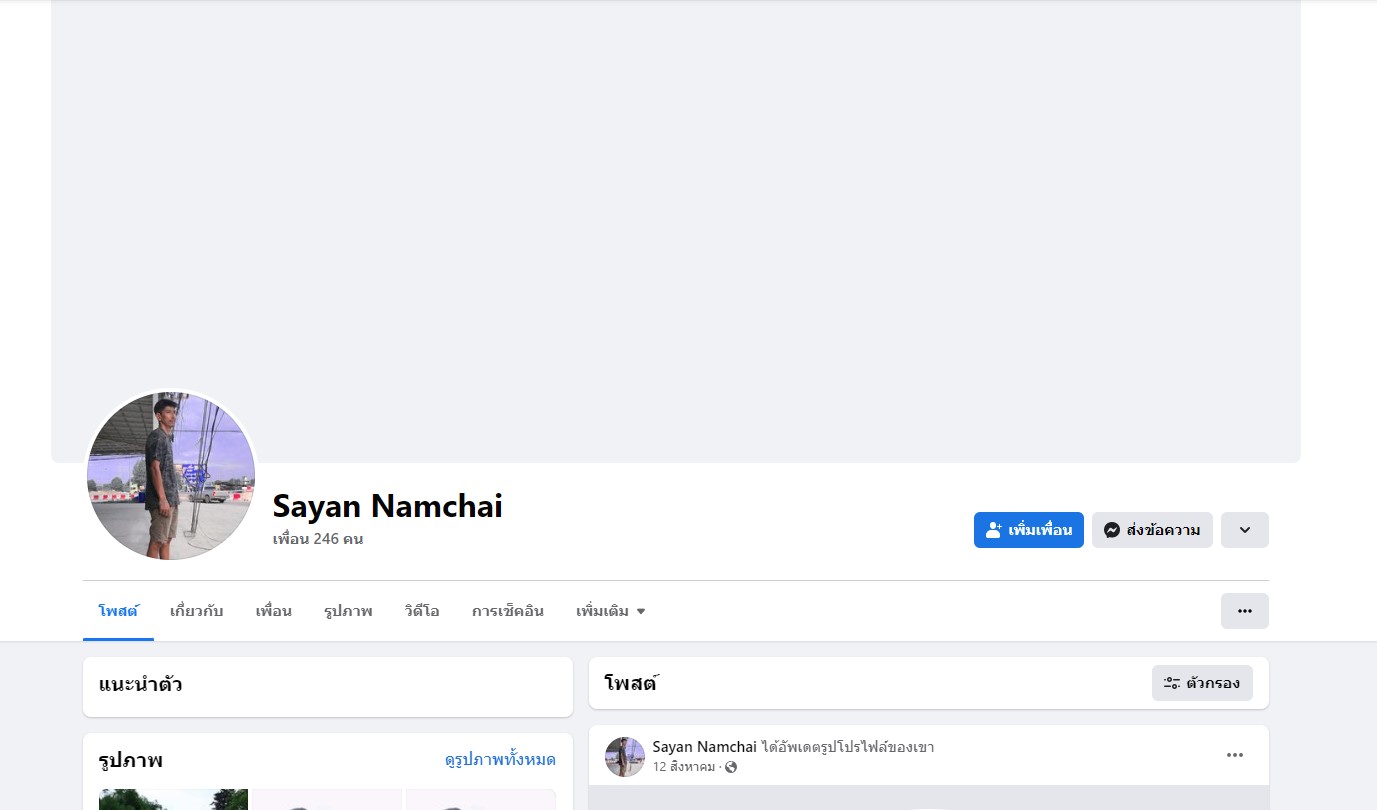Click the เพิ่มเพื่อน (Add friend) button
Screen dimensions: 1377x810
pos(1028,530)
